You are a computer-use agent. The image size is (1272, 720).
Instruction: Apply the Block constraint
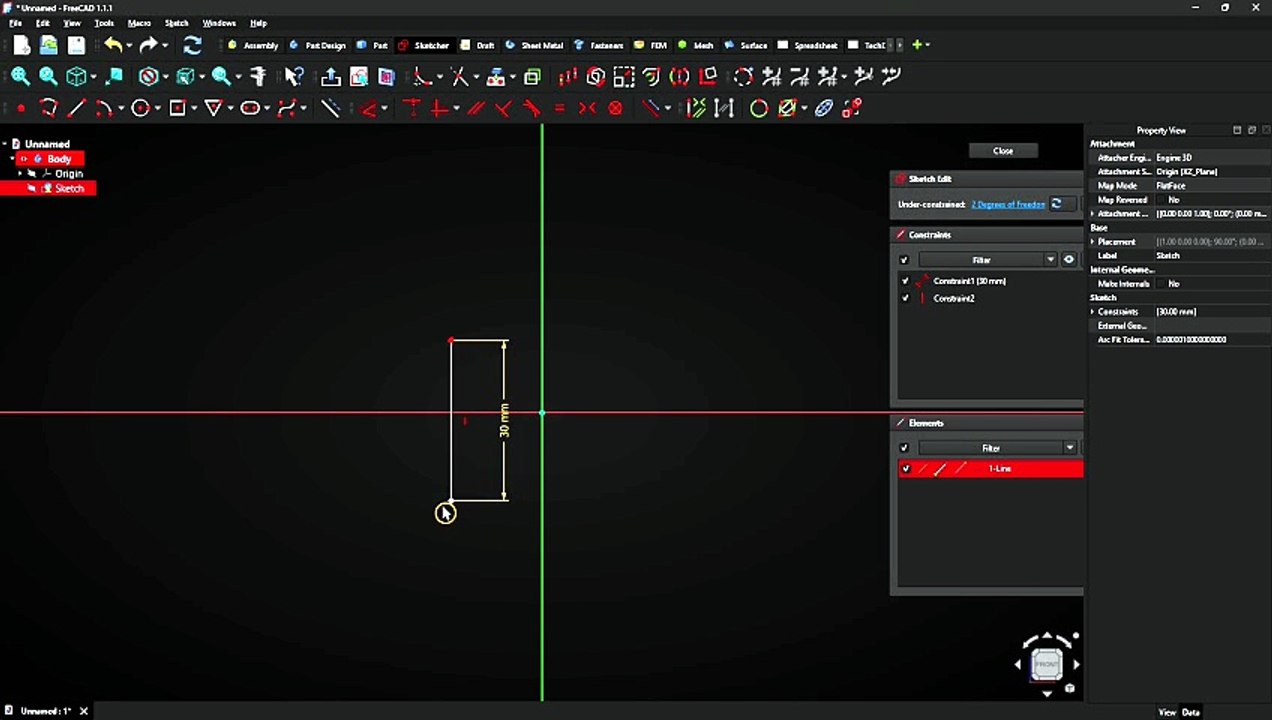tap(615, 108)
